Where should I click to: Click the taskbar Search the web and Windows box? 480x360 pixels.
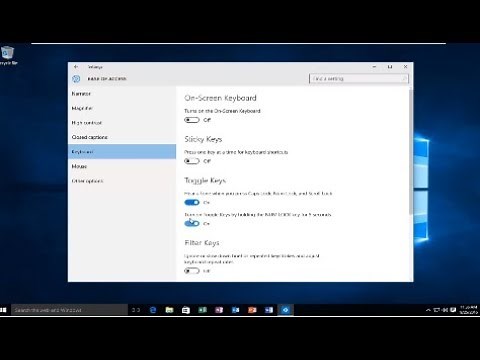coord(69,310)
